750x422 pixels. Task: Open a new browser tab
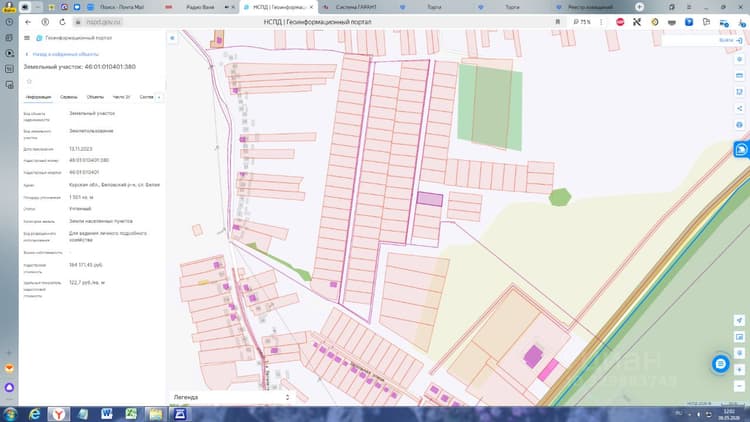640,7
